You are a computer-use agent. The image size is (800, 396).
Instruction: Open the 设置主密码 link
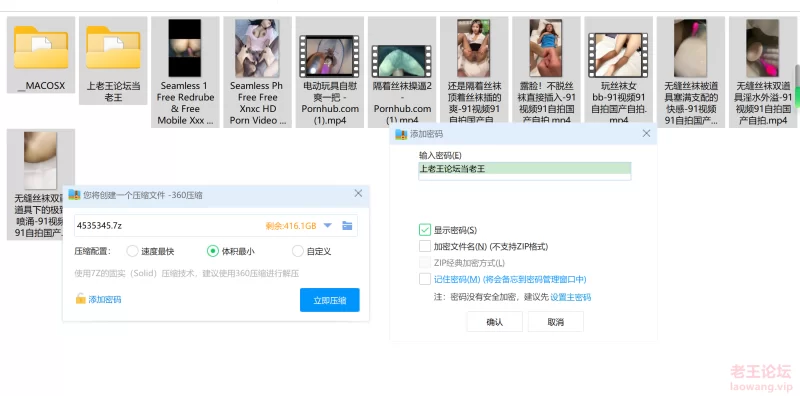[x=570, y=297]
